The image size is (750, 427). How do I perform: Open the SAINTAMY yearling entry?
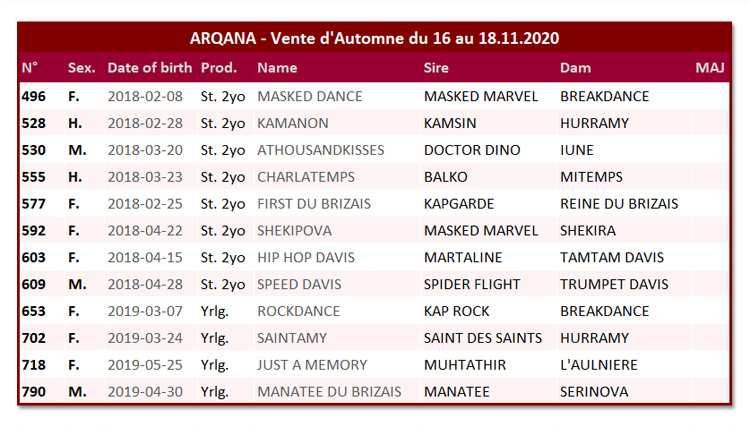click(x=292, y=338)
